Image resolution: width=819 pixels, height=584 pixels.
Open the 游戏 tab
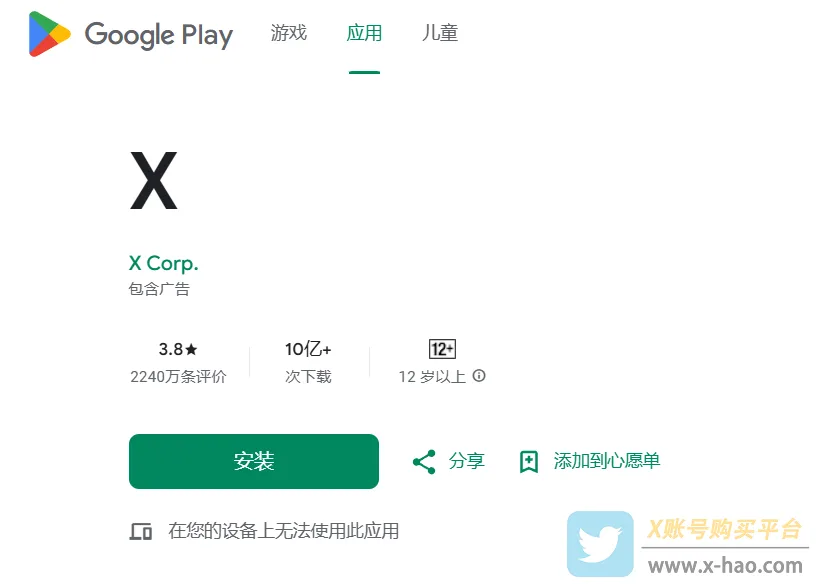pos(288,33)
